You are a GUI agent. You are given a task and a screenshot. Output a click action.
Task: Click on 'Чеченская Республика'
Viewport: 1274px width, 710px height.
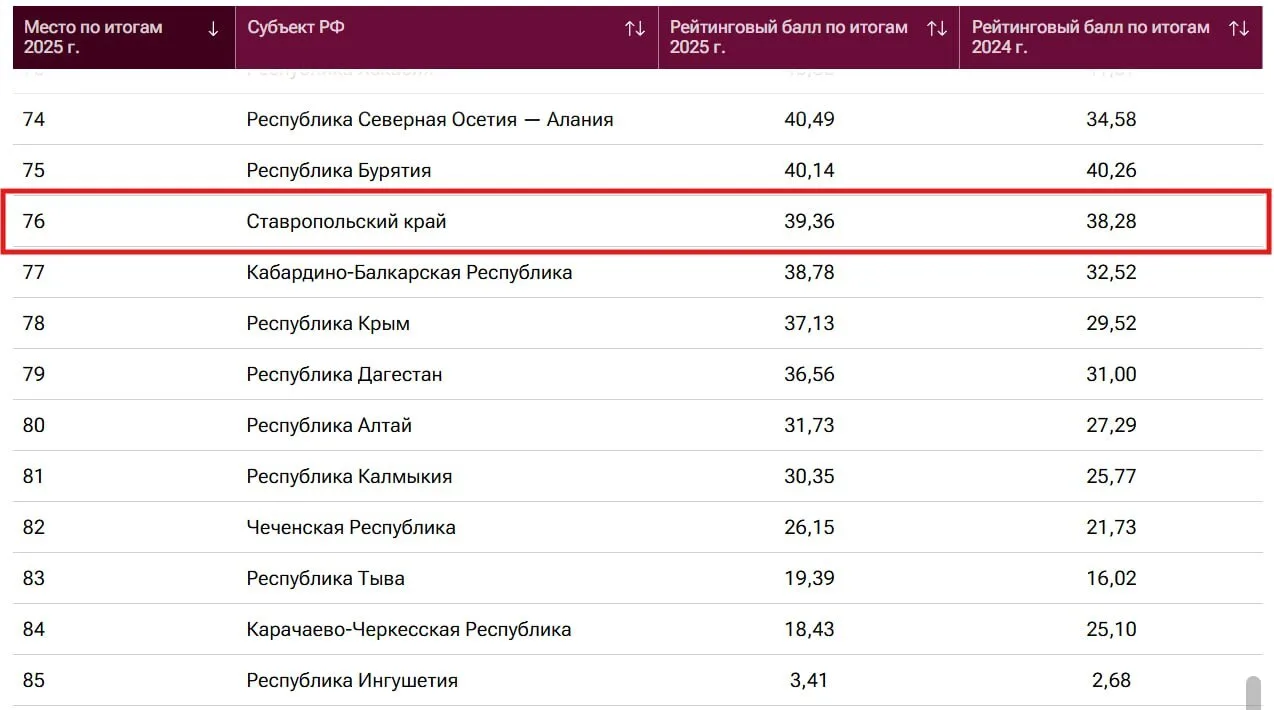tap(351, 527)
